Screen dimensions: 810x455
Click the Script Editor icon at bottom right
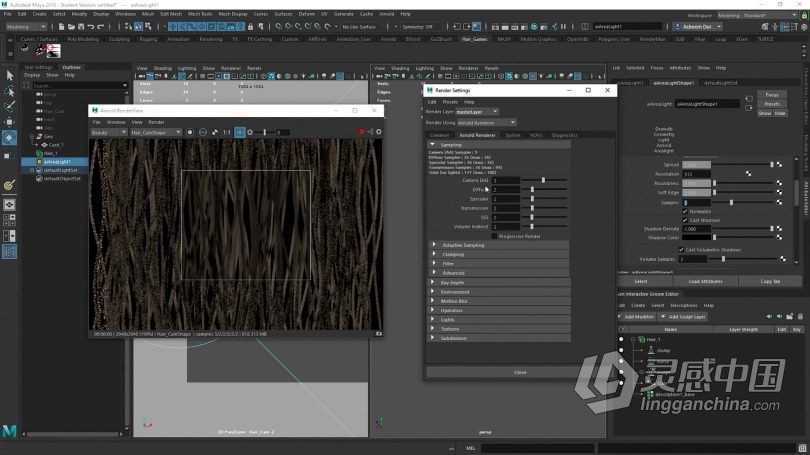click(802, 448)
